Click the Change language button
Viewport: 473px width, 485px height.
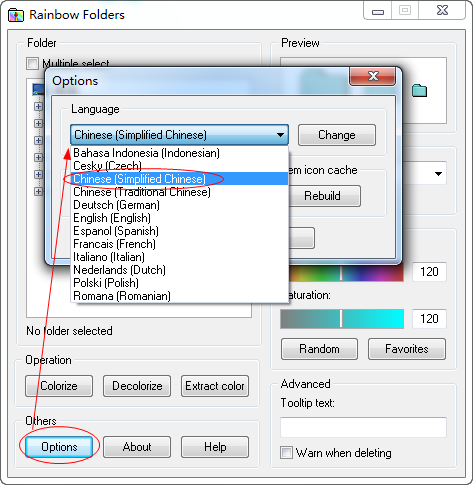pyautogui.click(x=337, y=135)
